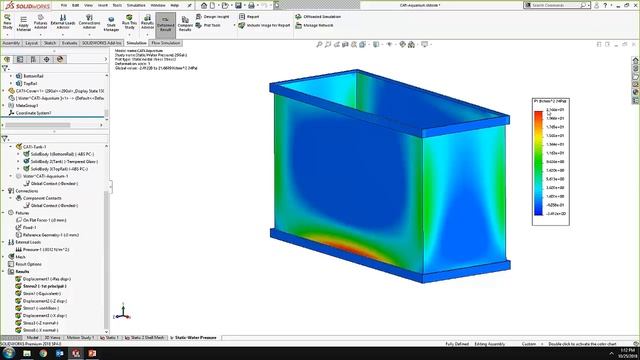Select the Motion Study 1 bottom tab
640x360 pixels.
tap(80, 338)
